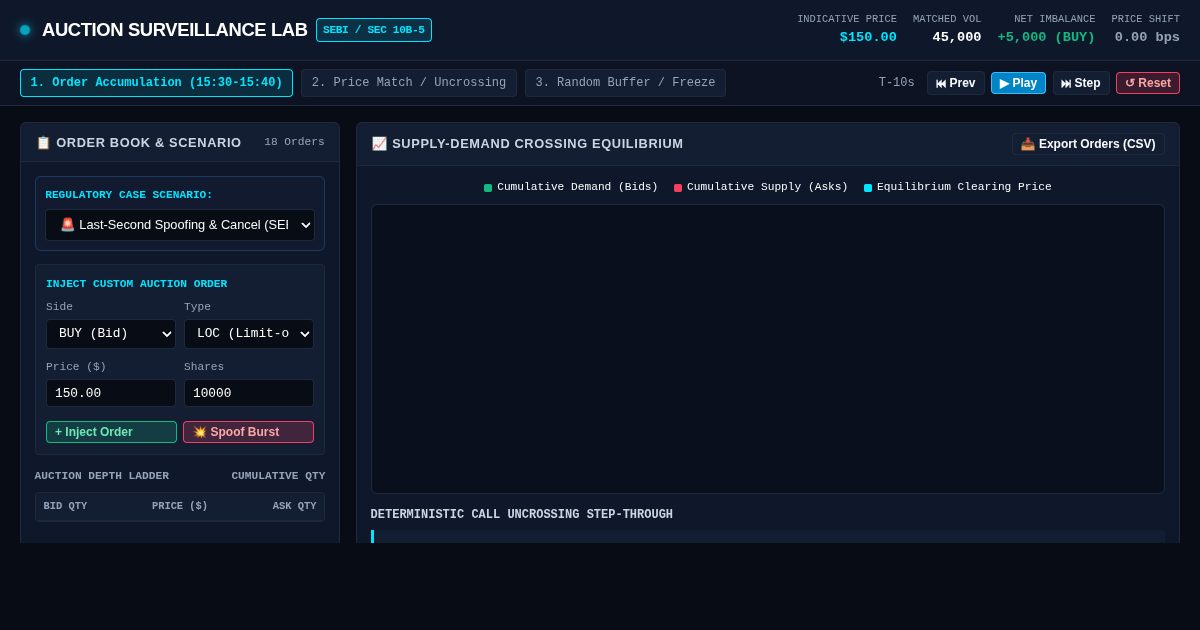Viewport: 1200px width, 630px height.
Task: Click the Deterministic Call Uncrossing Step-Through heading
Action: point(522,515)
